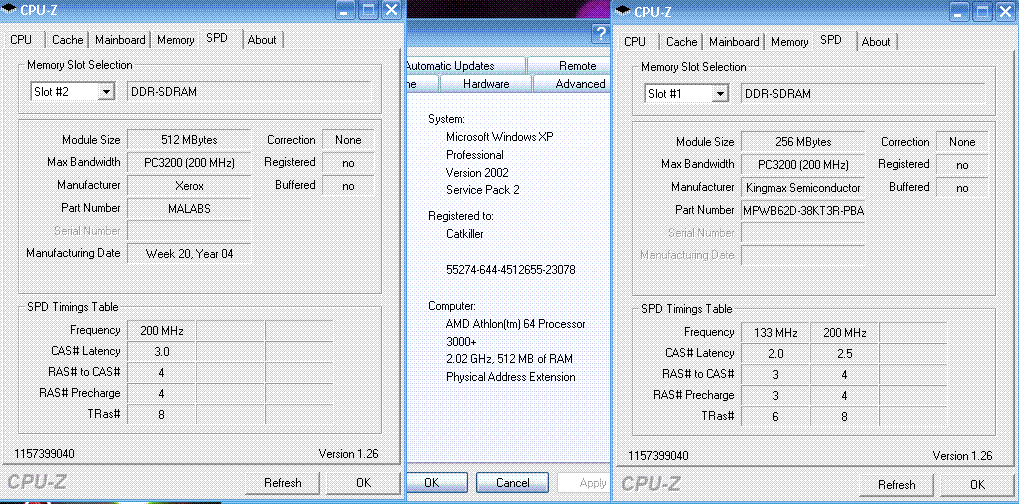Expand the Slot #1 memory slot dropdown
The image size is (1019, 504).
(x=720, y=93)
